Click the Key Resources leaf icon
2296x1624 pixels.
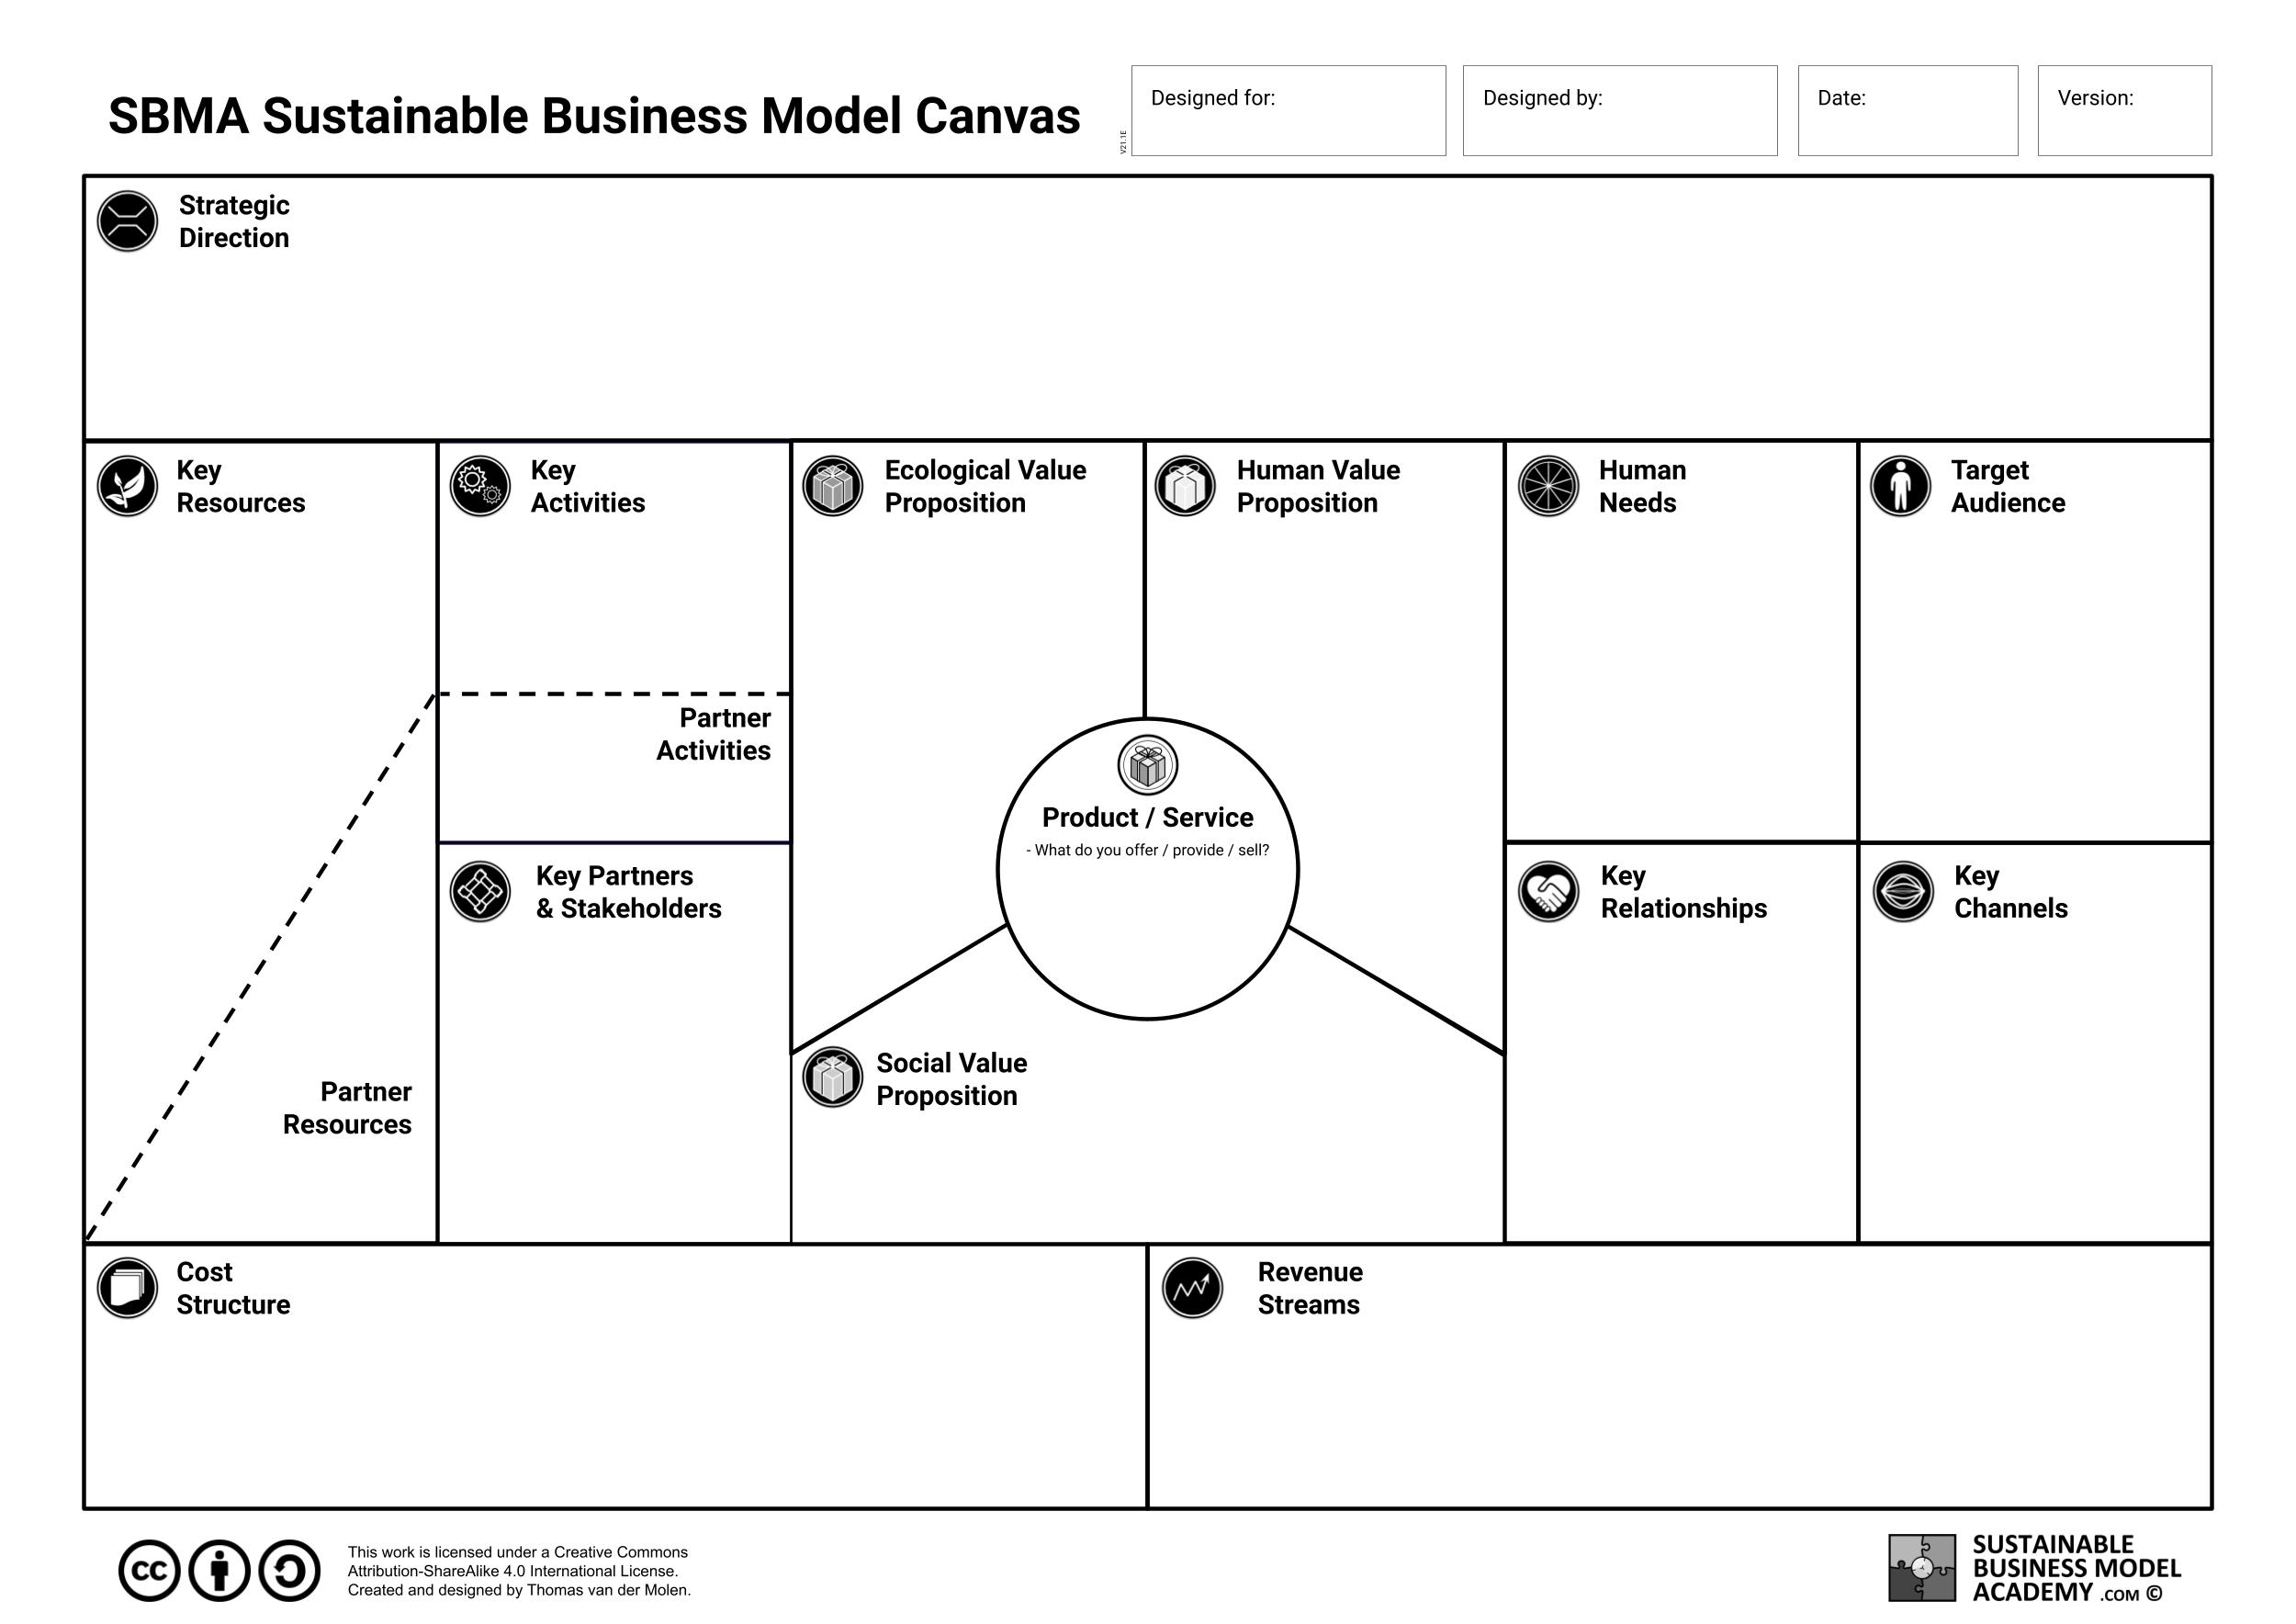pos(127,486)
